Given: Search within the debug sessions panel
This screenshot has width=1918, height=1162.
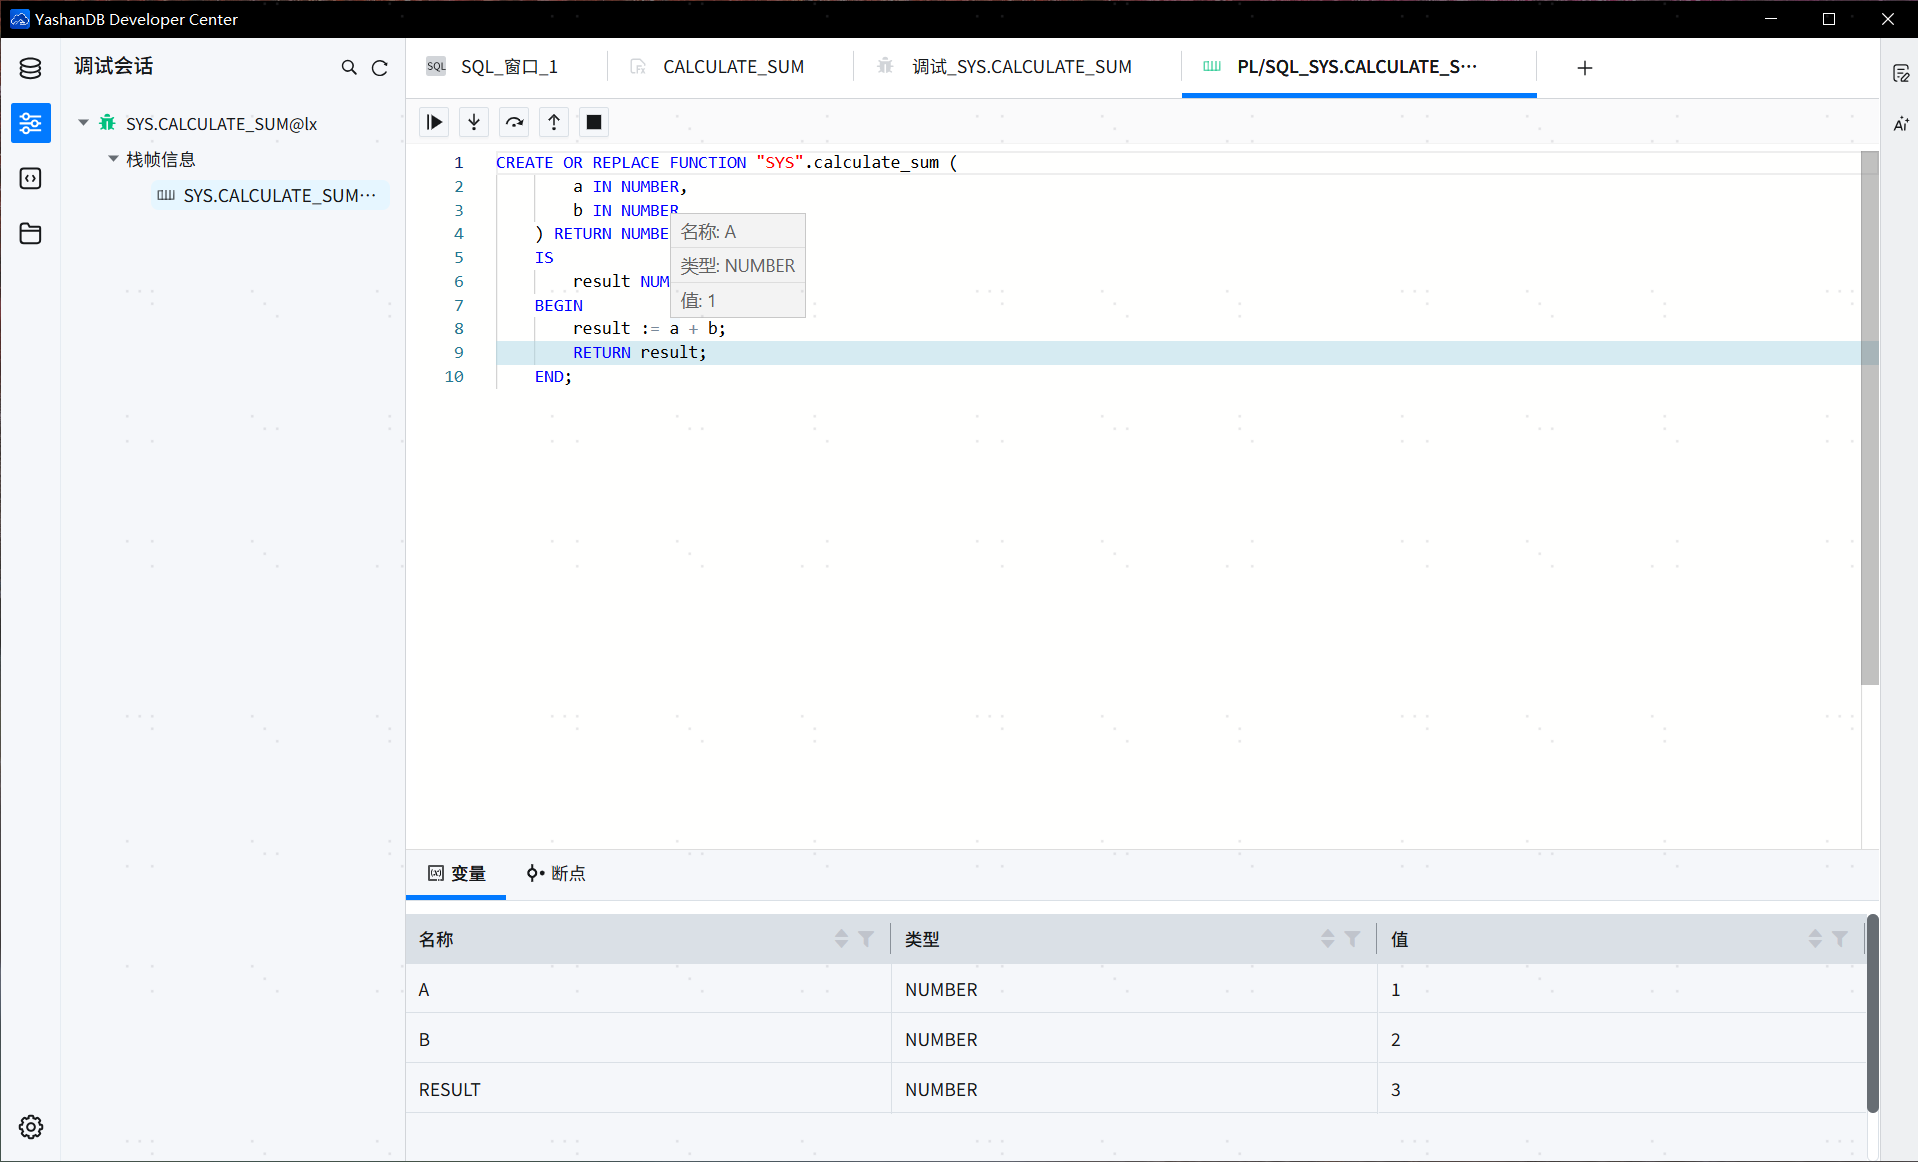Looking at the screenshot, I should pos(349,68).
